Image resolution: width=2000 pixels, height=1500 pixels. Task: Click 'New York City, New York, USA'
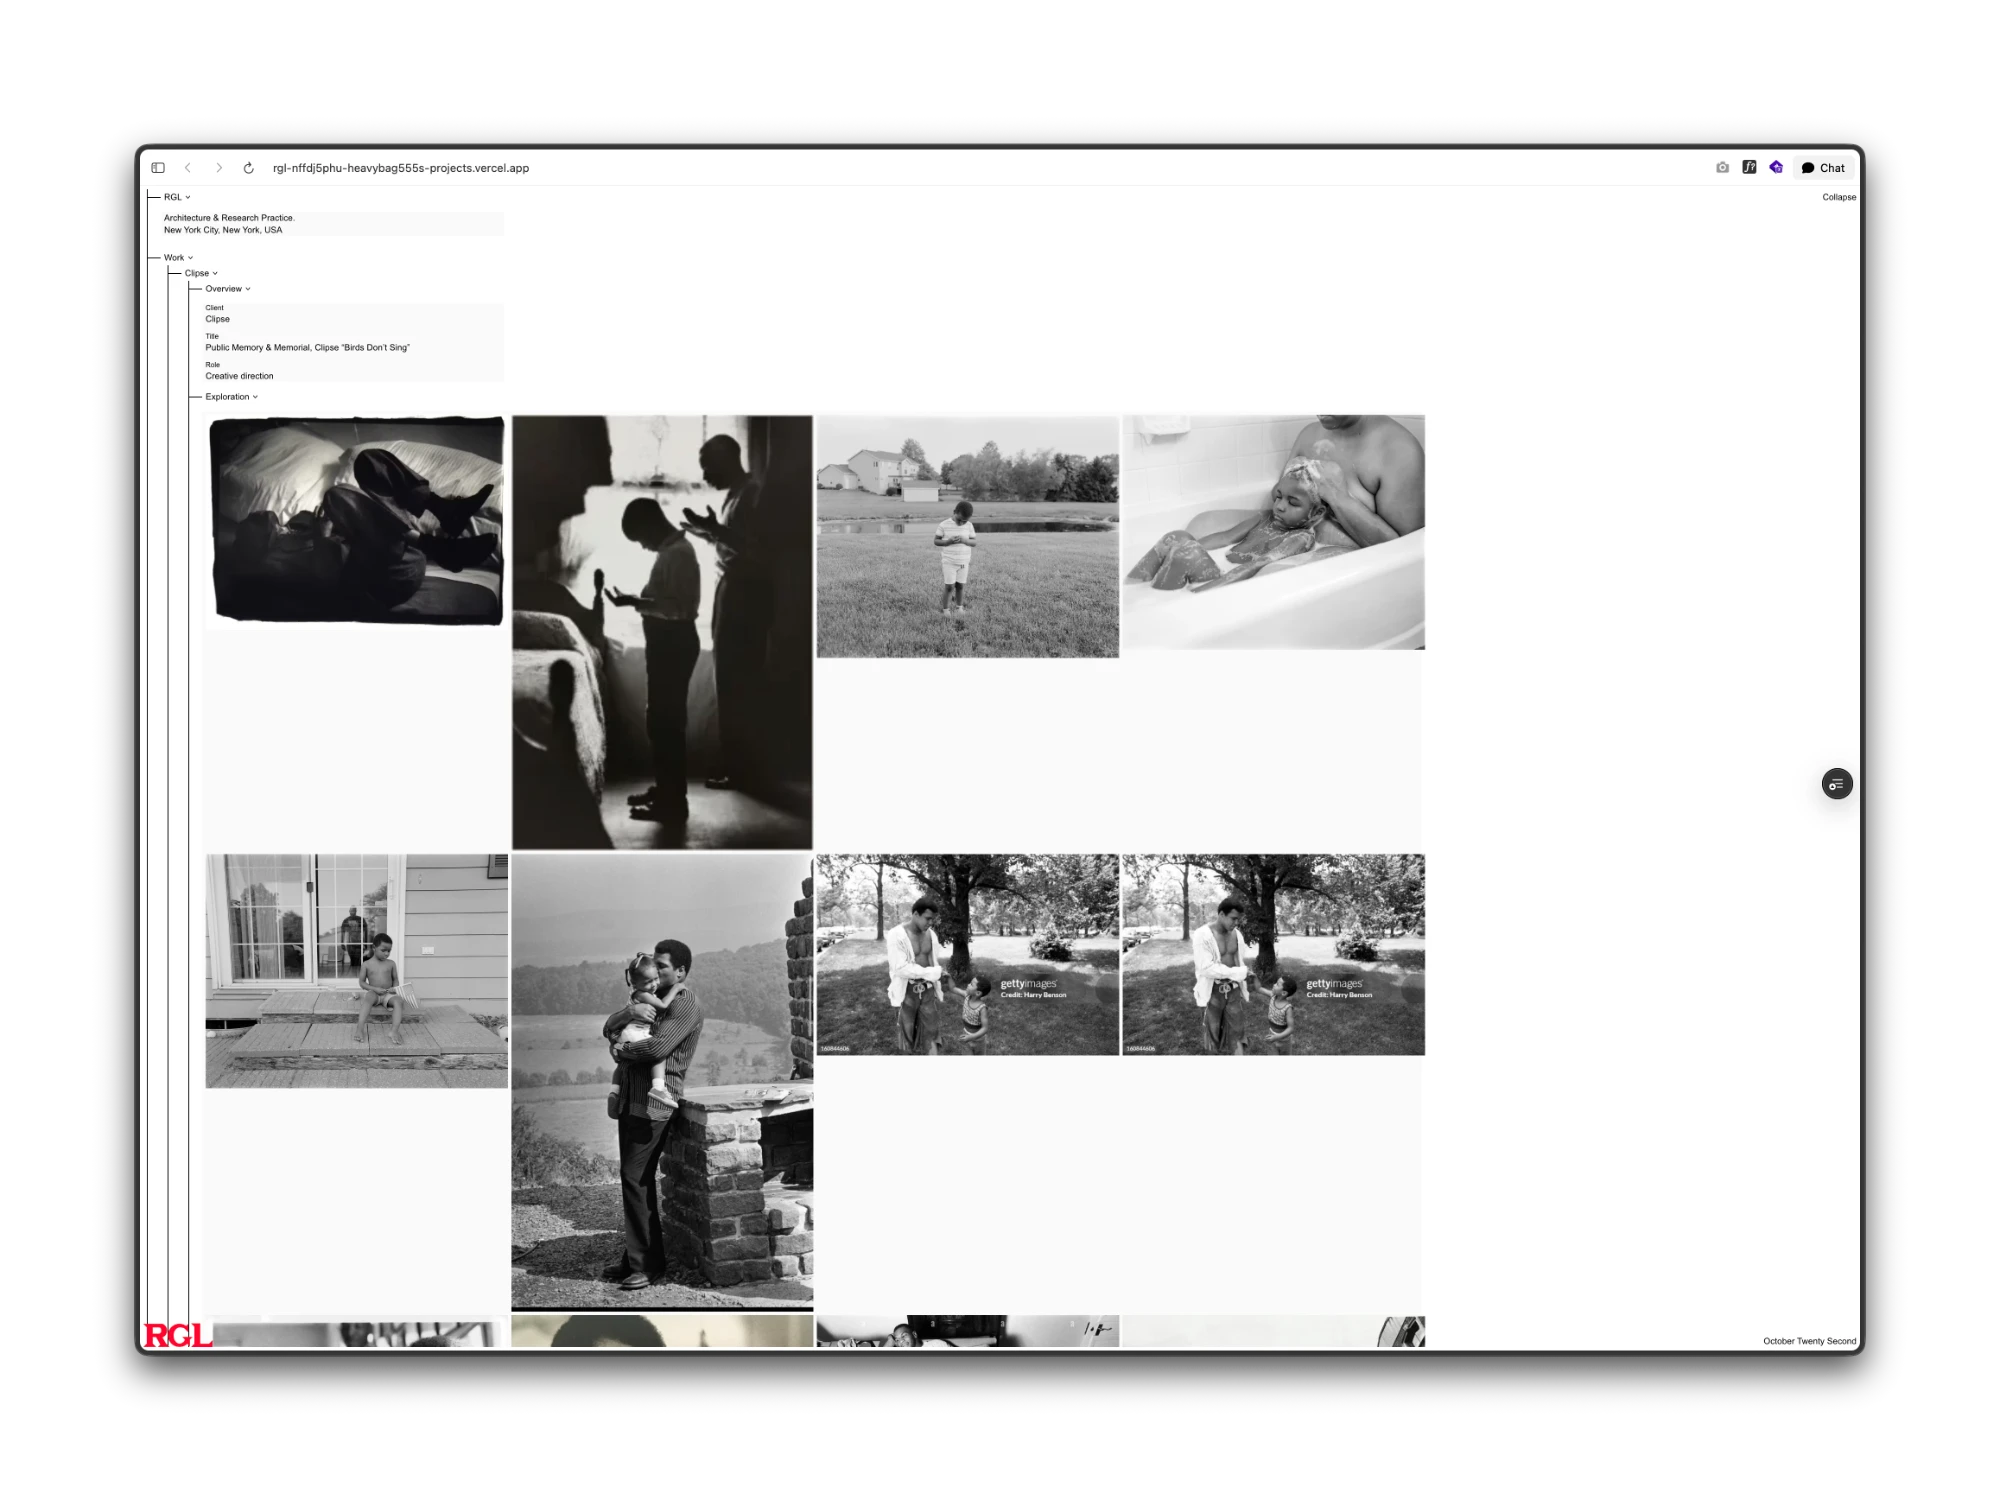(223, 230)
